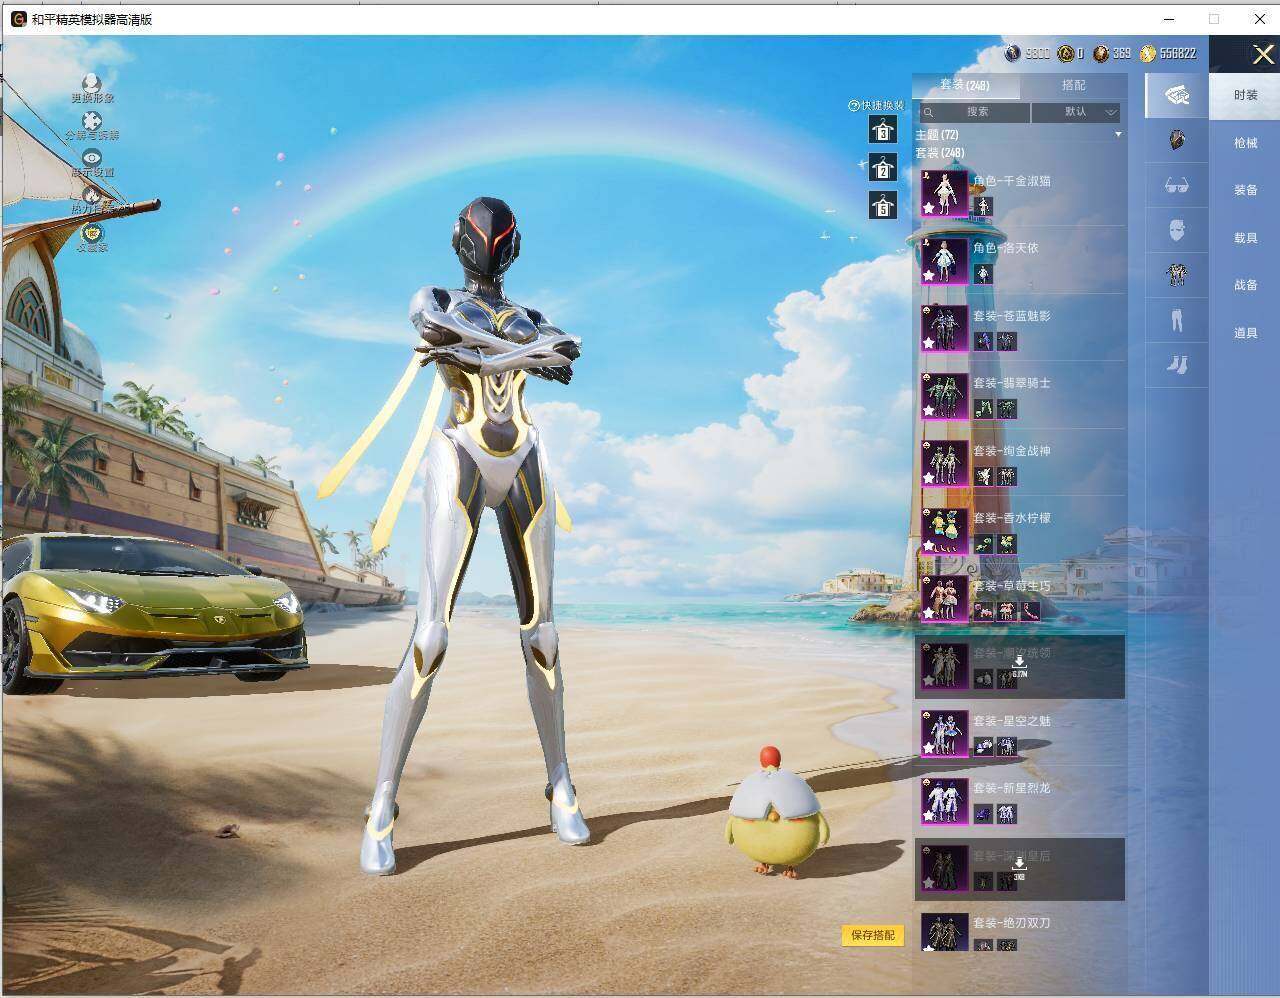The image size is (1280, 998).
Task: Open the 道具 items menu
Action: [x=1245, y=333]
